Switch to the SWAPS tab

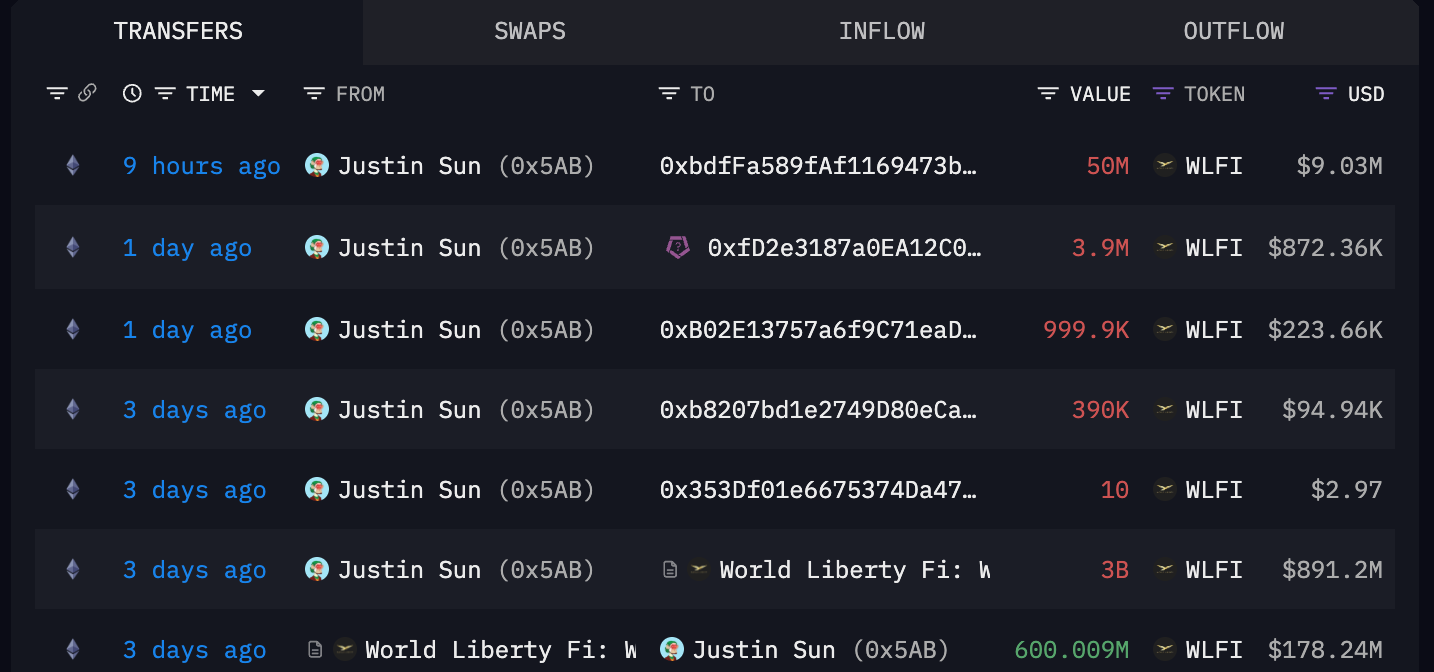click(x=529, y=31)
